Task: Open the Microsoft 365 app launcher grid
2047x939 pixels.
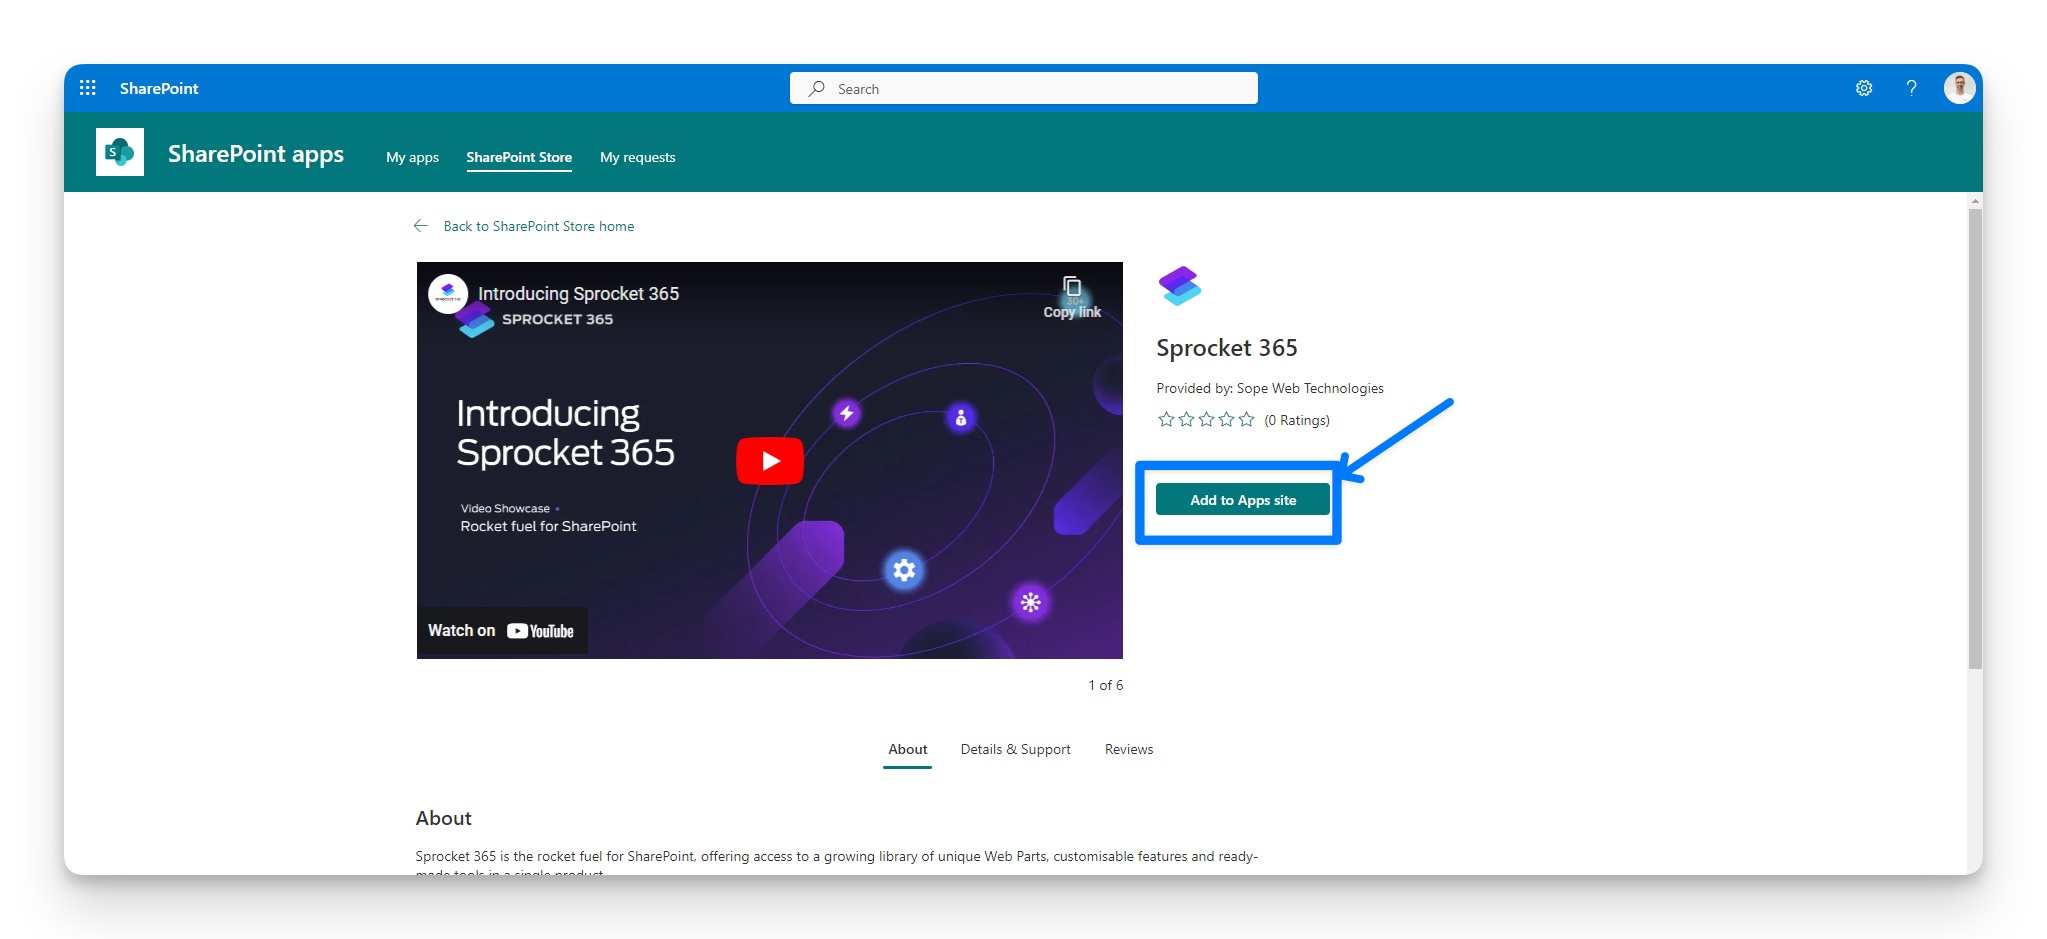Action: pos(88,88)
